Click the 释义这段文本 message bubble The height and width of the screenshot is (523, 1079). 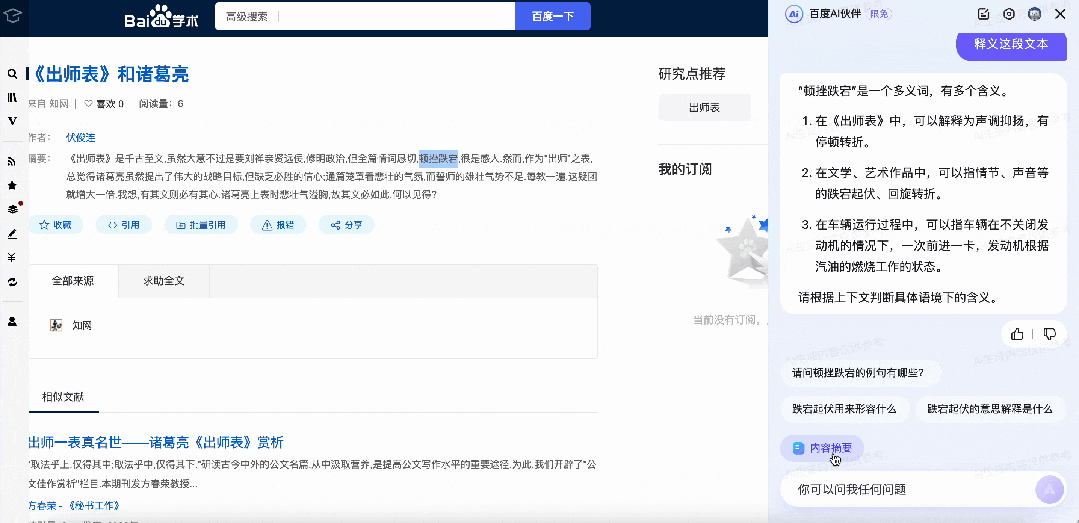[1011, 43]
